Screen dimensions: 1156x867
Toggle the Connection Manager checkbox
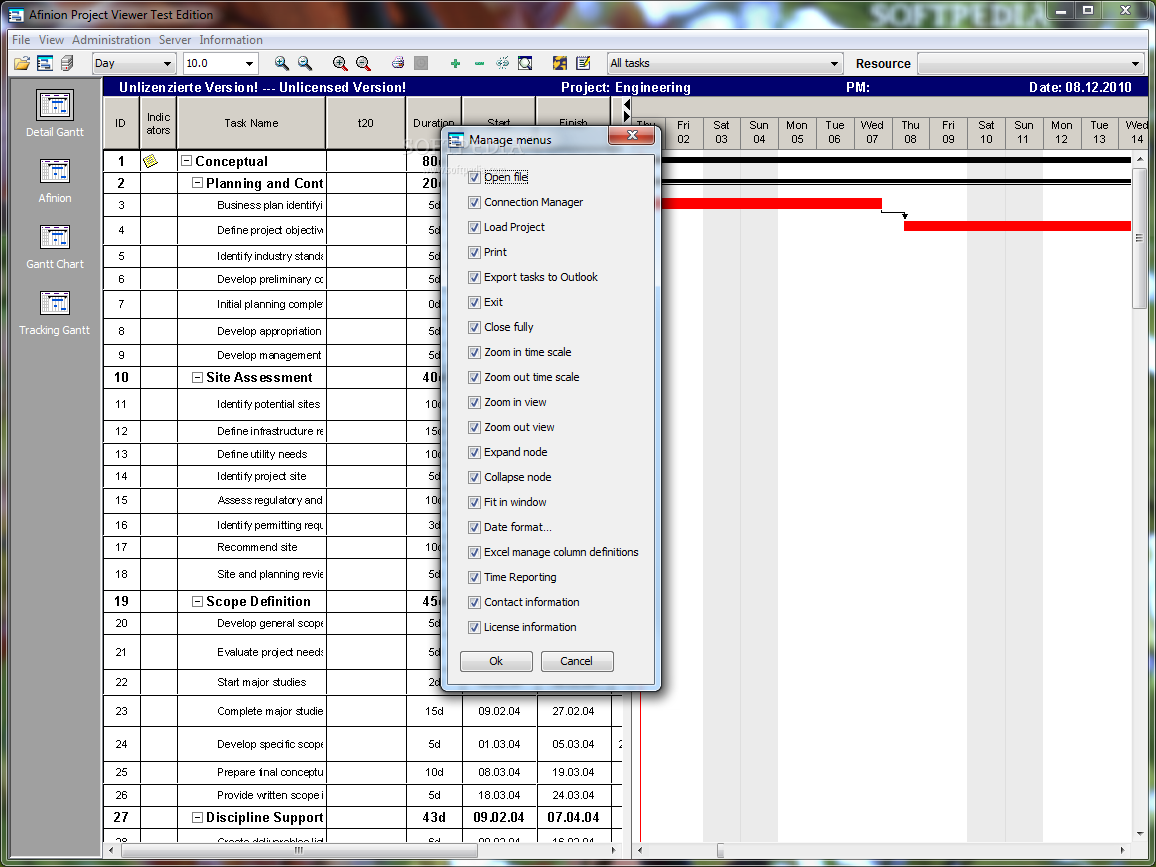coord(474,203)
